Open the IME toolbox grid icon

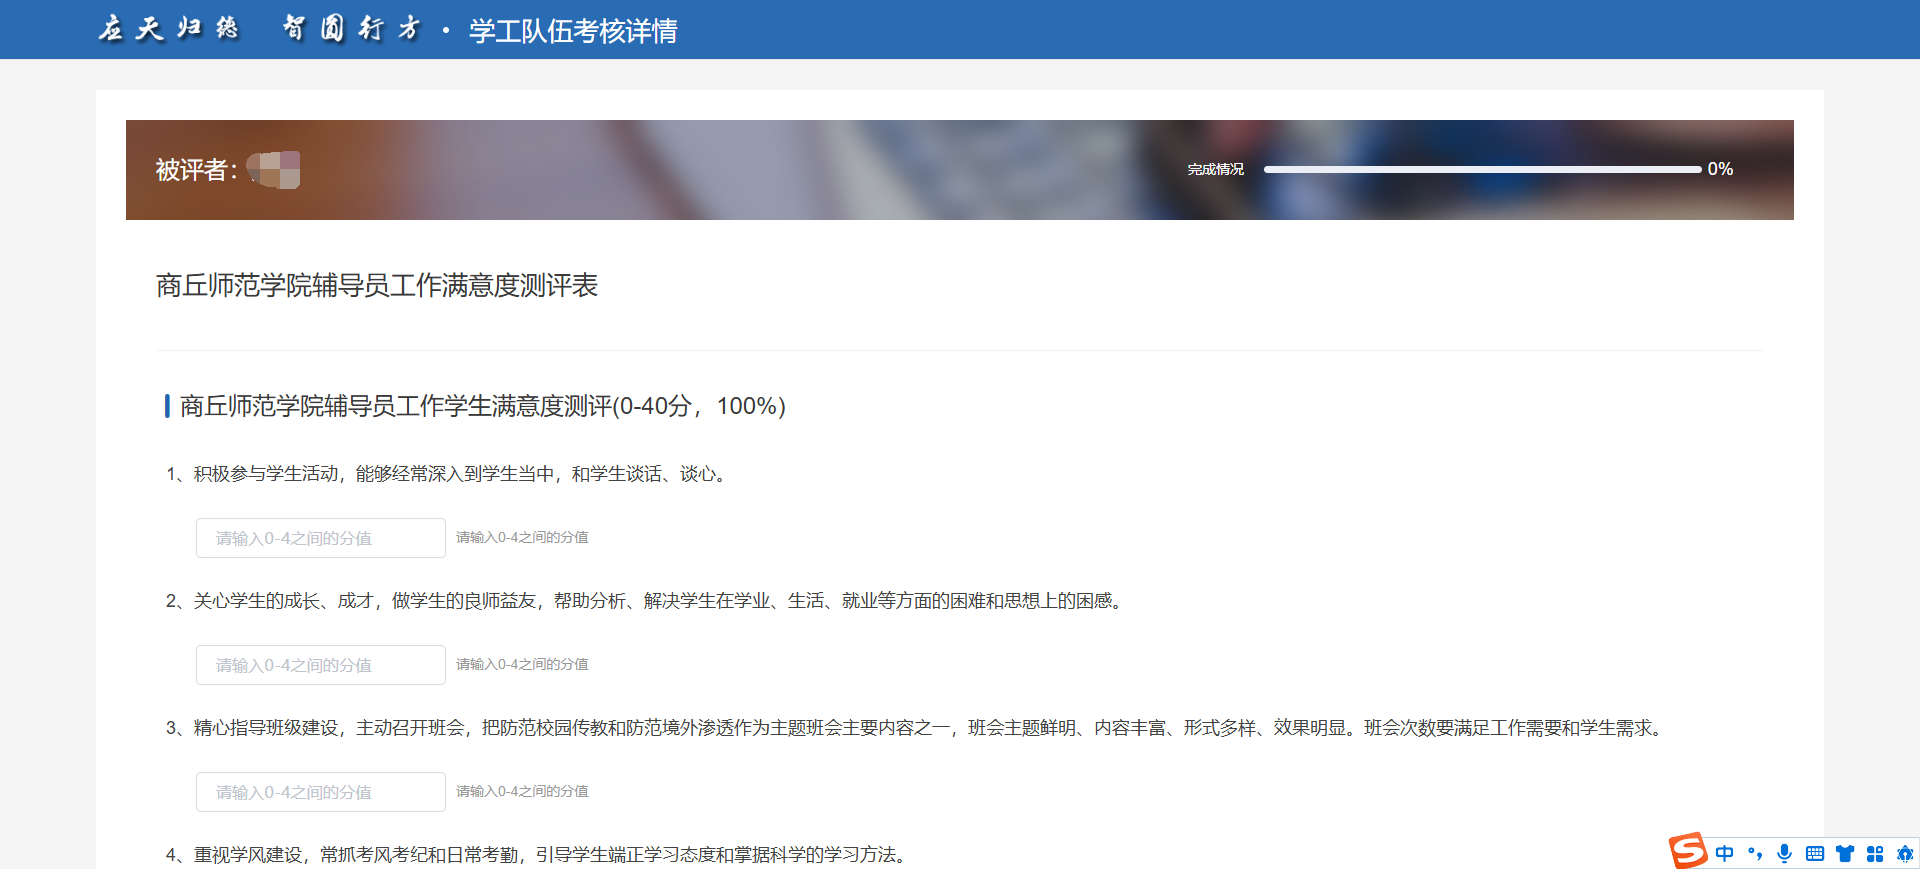click(1875, 853)
